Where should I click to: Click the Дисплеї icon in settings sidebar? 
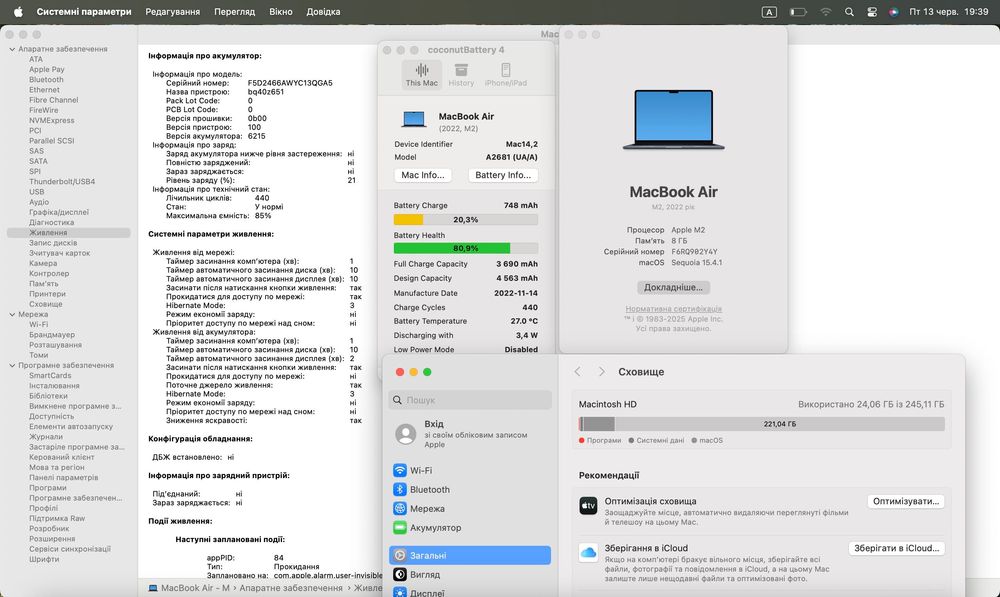point(400,592)
